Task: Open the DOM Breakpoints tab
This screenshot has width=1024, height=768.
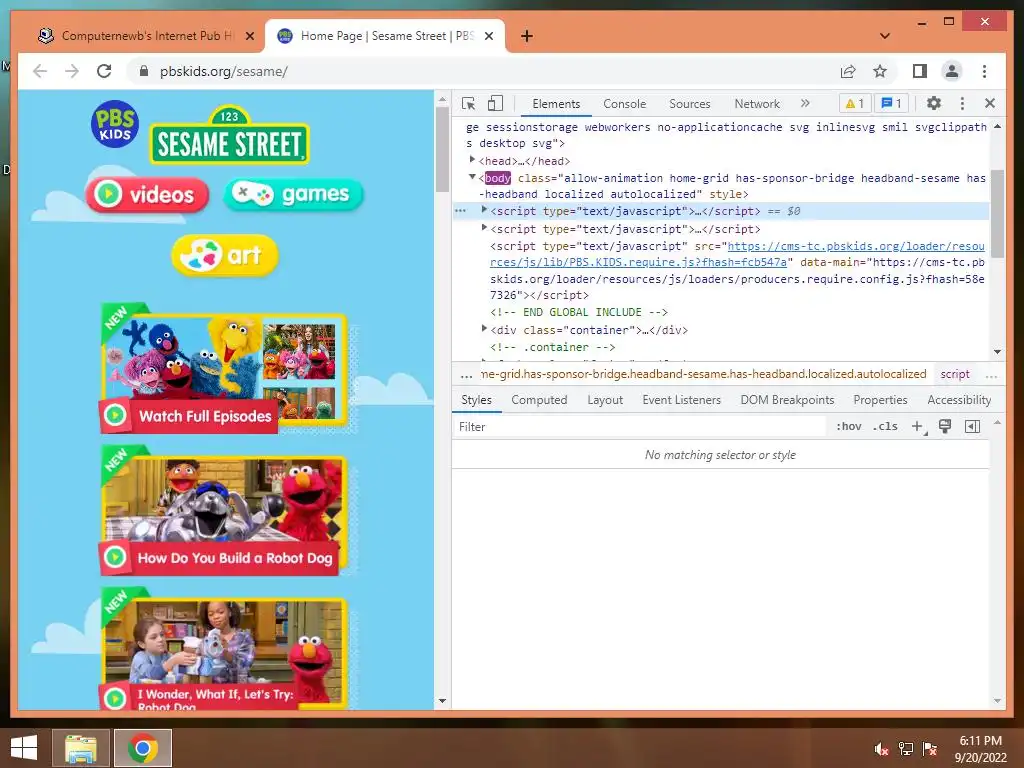Action: [x=787, y=400]
